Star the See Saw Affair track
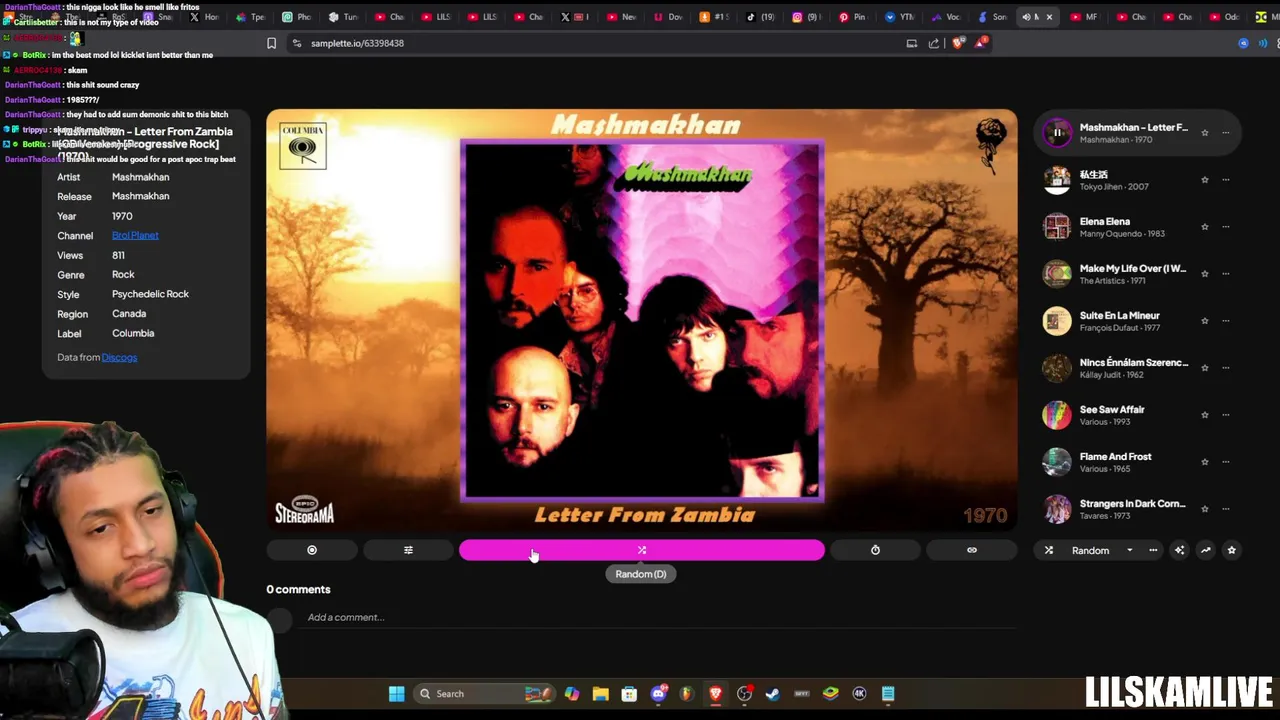This screenshot has width=1280, height=720. click(x=1204, y=415)
